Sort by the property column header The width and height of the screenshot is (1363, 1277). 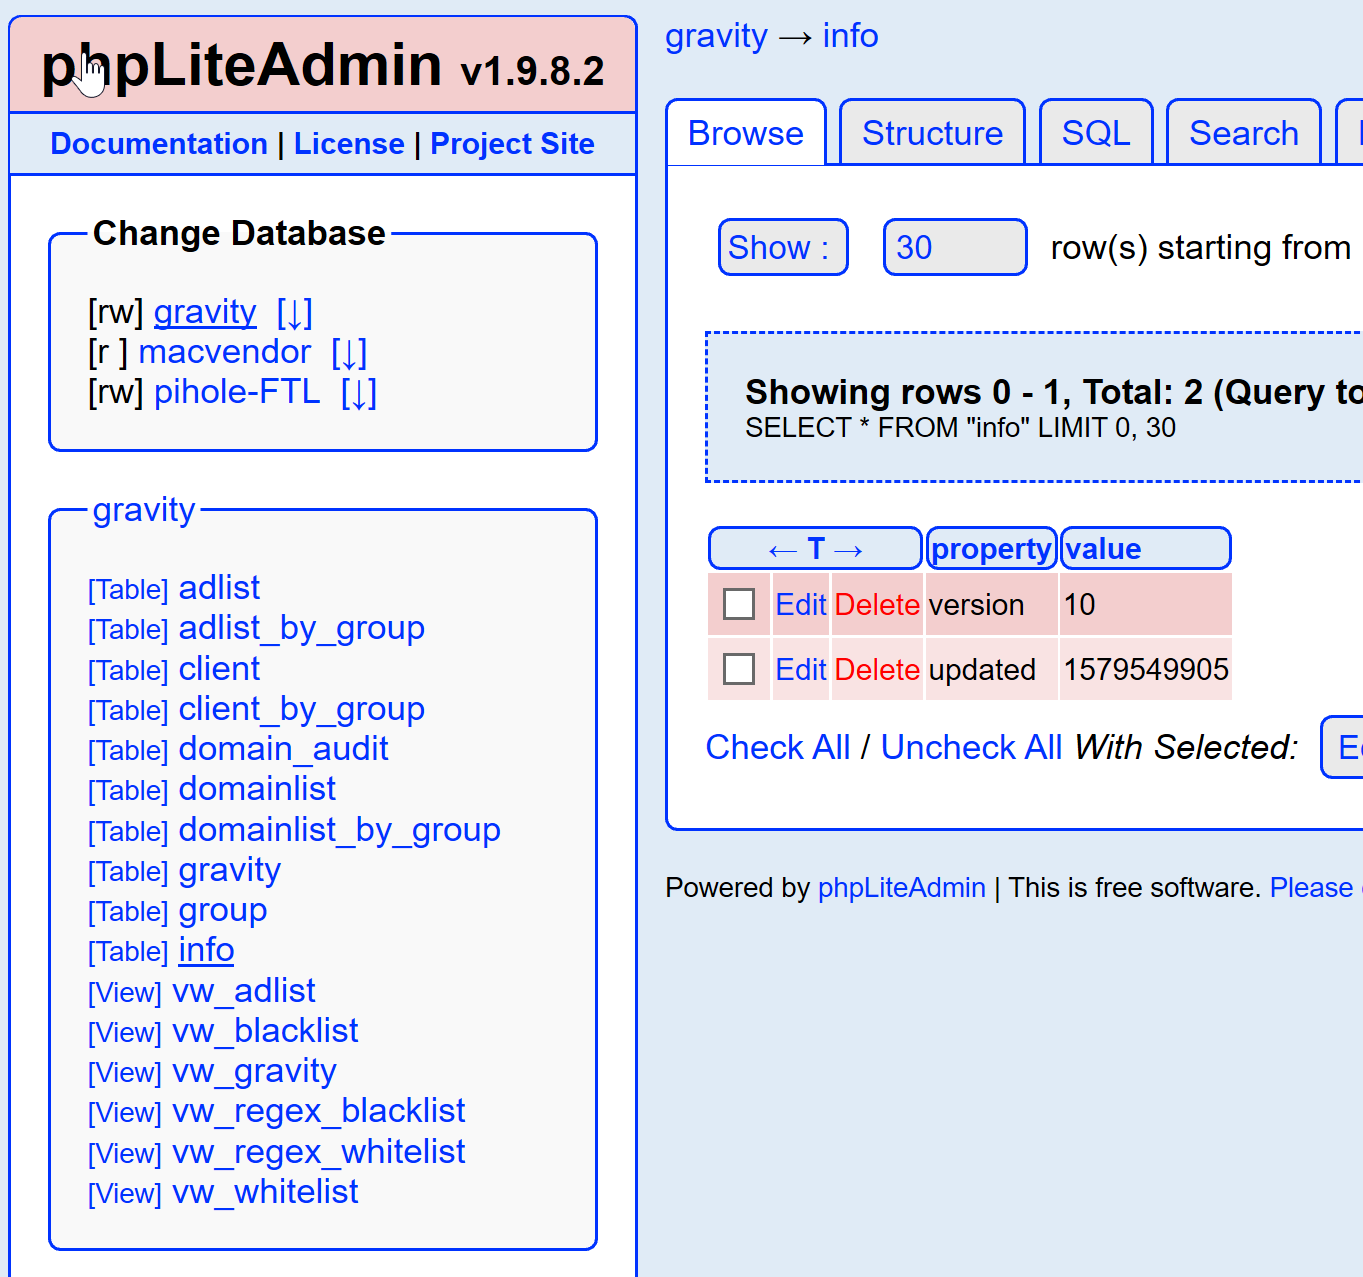tap(991, 549)
